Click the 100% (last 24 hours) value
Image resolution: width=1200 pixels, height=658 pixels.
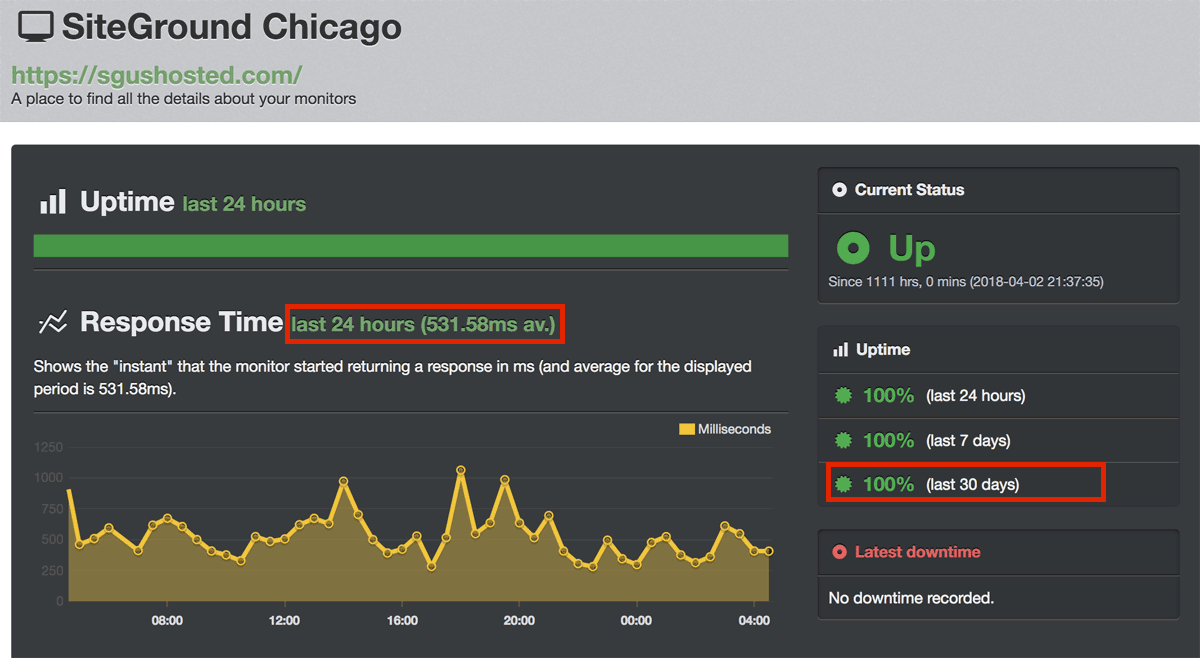[x=888, y=395]
